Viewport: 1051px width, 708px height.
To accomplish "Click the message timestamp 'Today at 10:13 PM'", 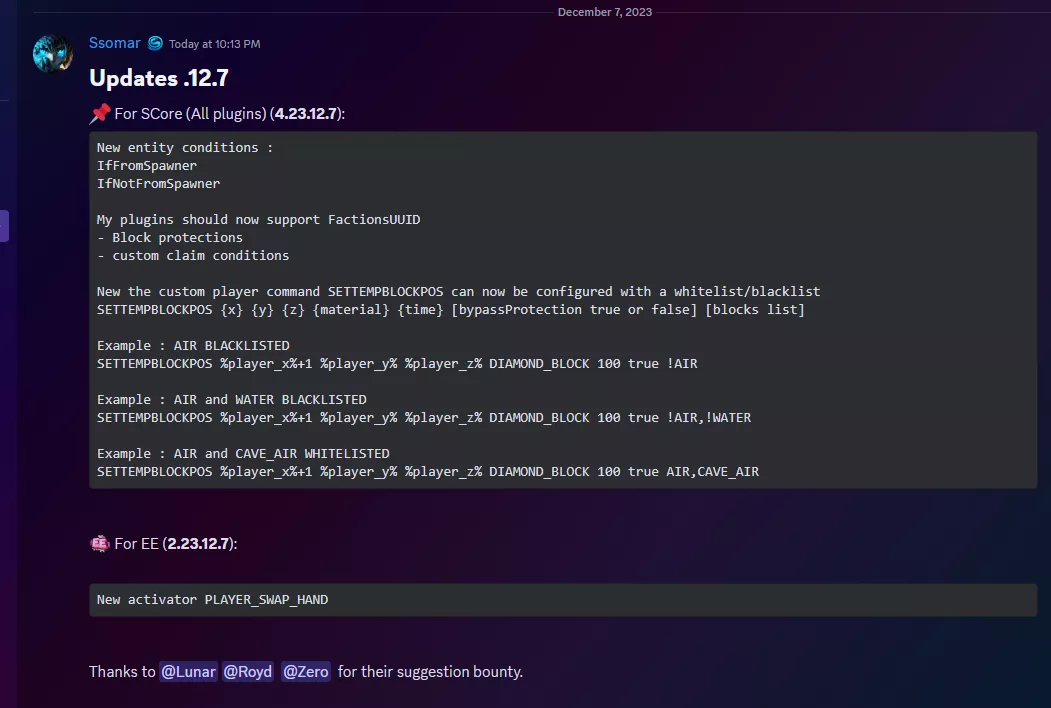I will (x=214, y=44).
